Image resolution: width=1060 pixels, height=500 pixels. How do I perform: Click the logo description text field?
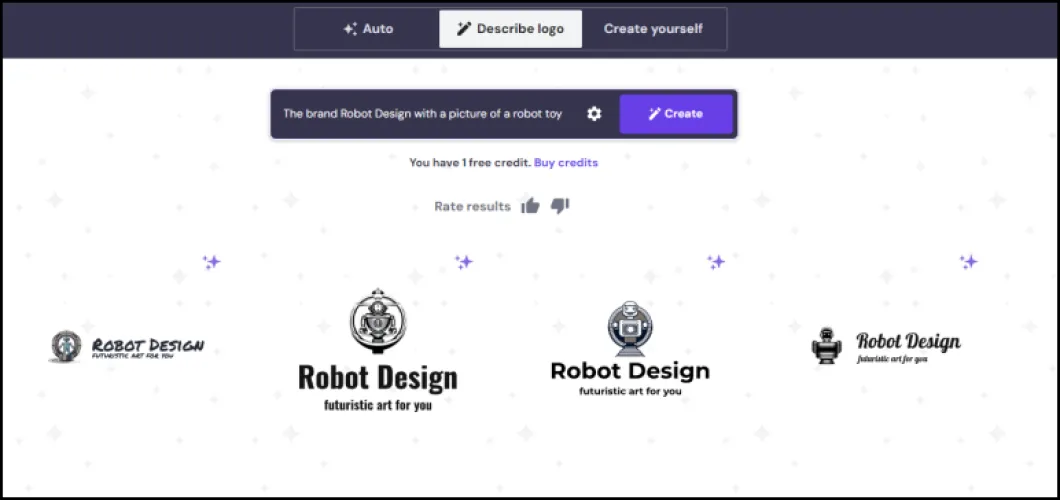tap(422, 114)
